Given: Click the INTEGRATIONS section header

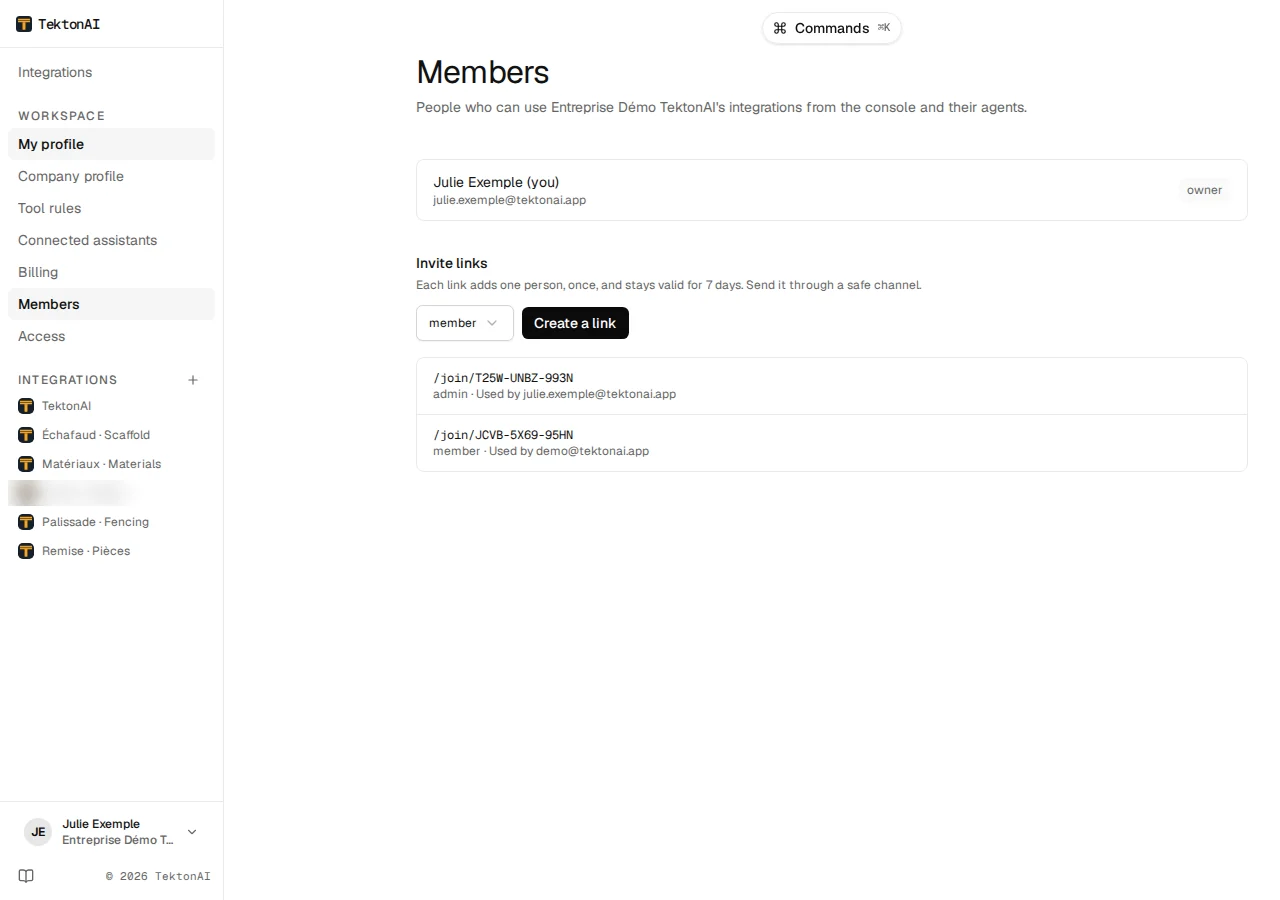Looking at the screenshot, I should [68, 380].
